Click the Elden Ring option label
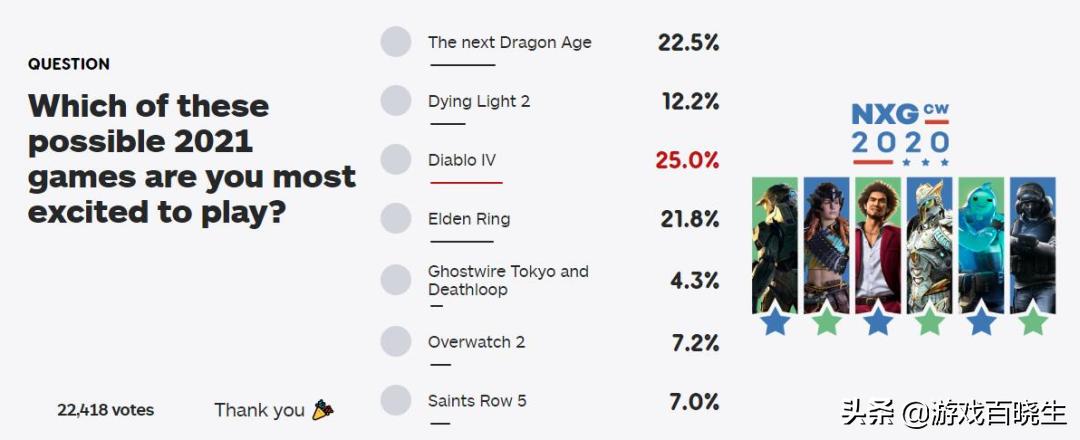 (470, 219)
